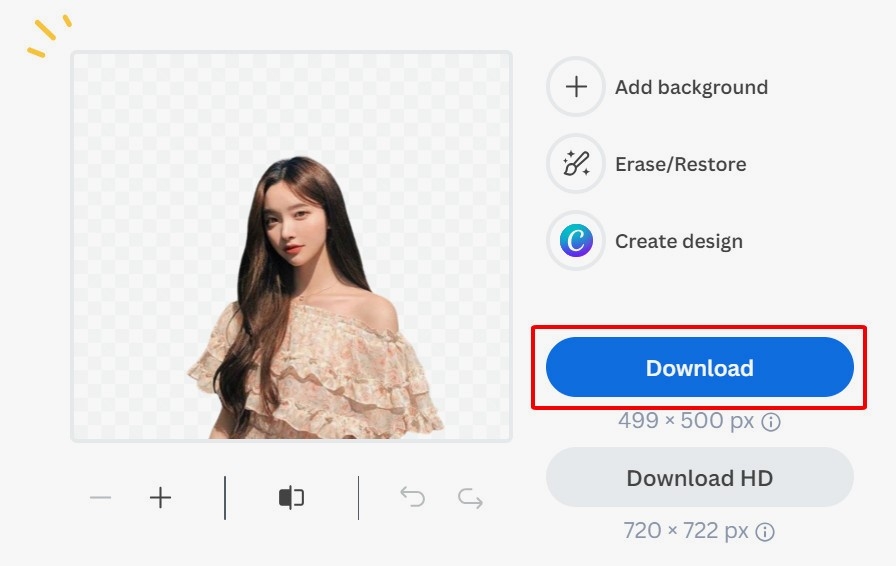Click the Download HD button
The image size is (896, 566).
699,477
